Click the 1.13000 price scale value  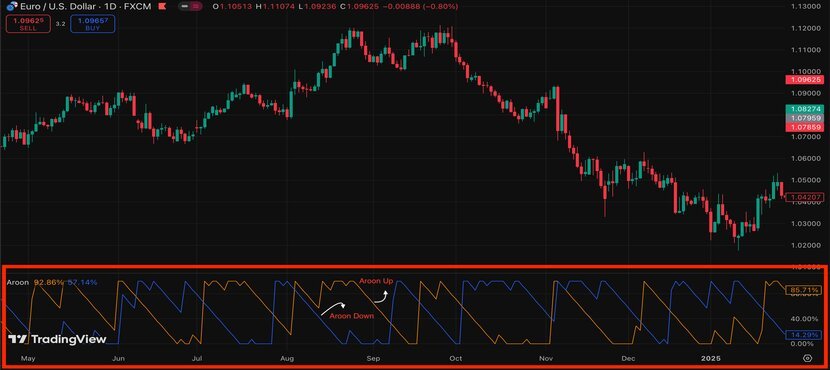coord(805,6)
